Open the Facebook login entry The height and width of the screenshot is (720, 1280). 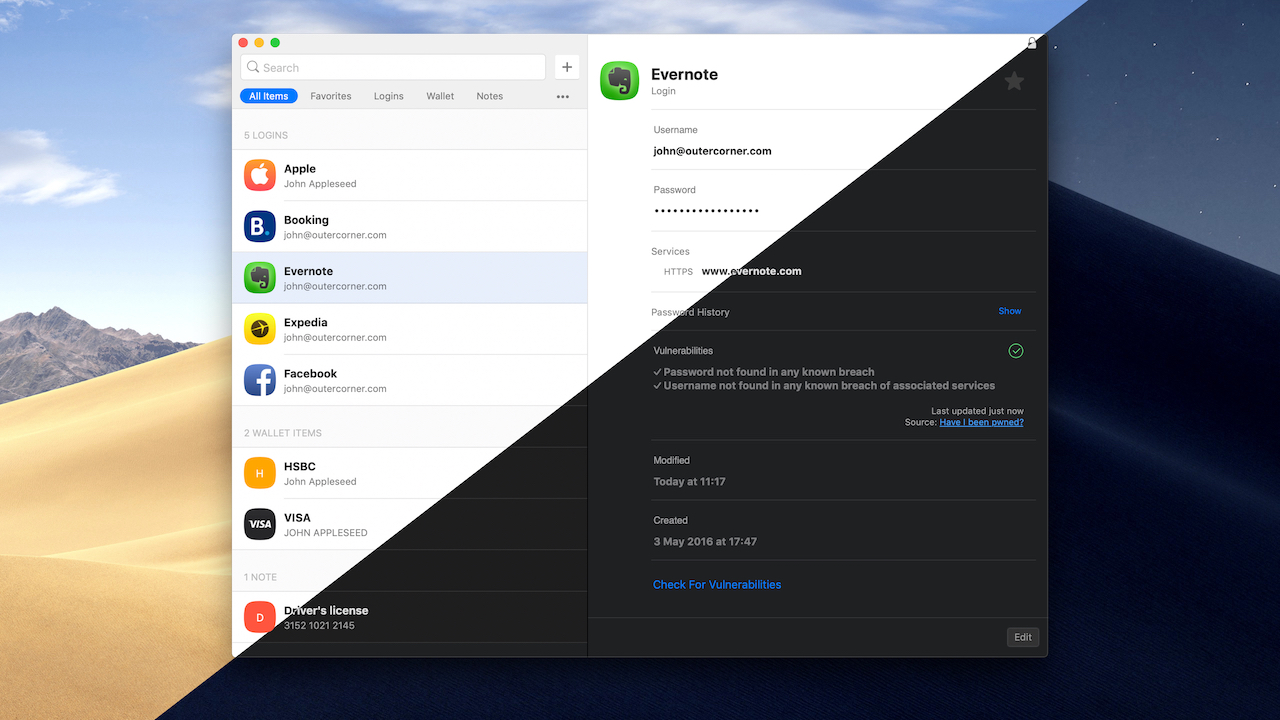410,380
